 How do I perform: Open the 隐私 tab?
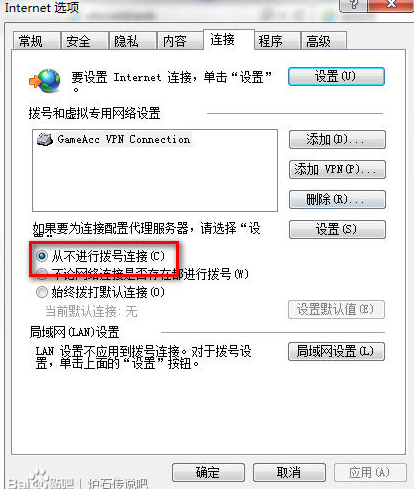click(x=133, y=41)
